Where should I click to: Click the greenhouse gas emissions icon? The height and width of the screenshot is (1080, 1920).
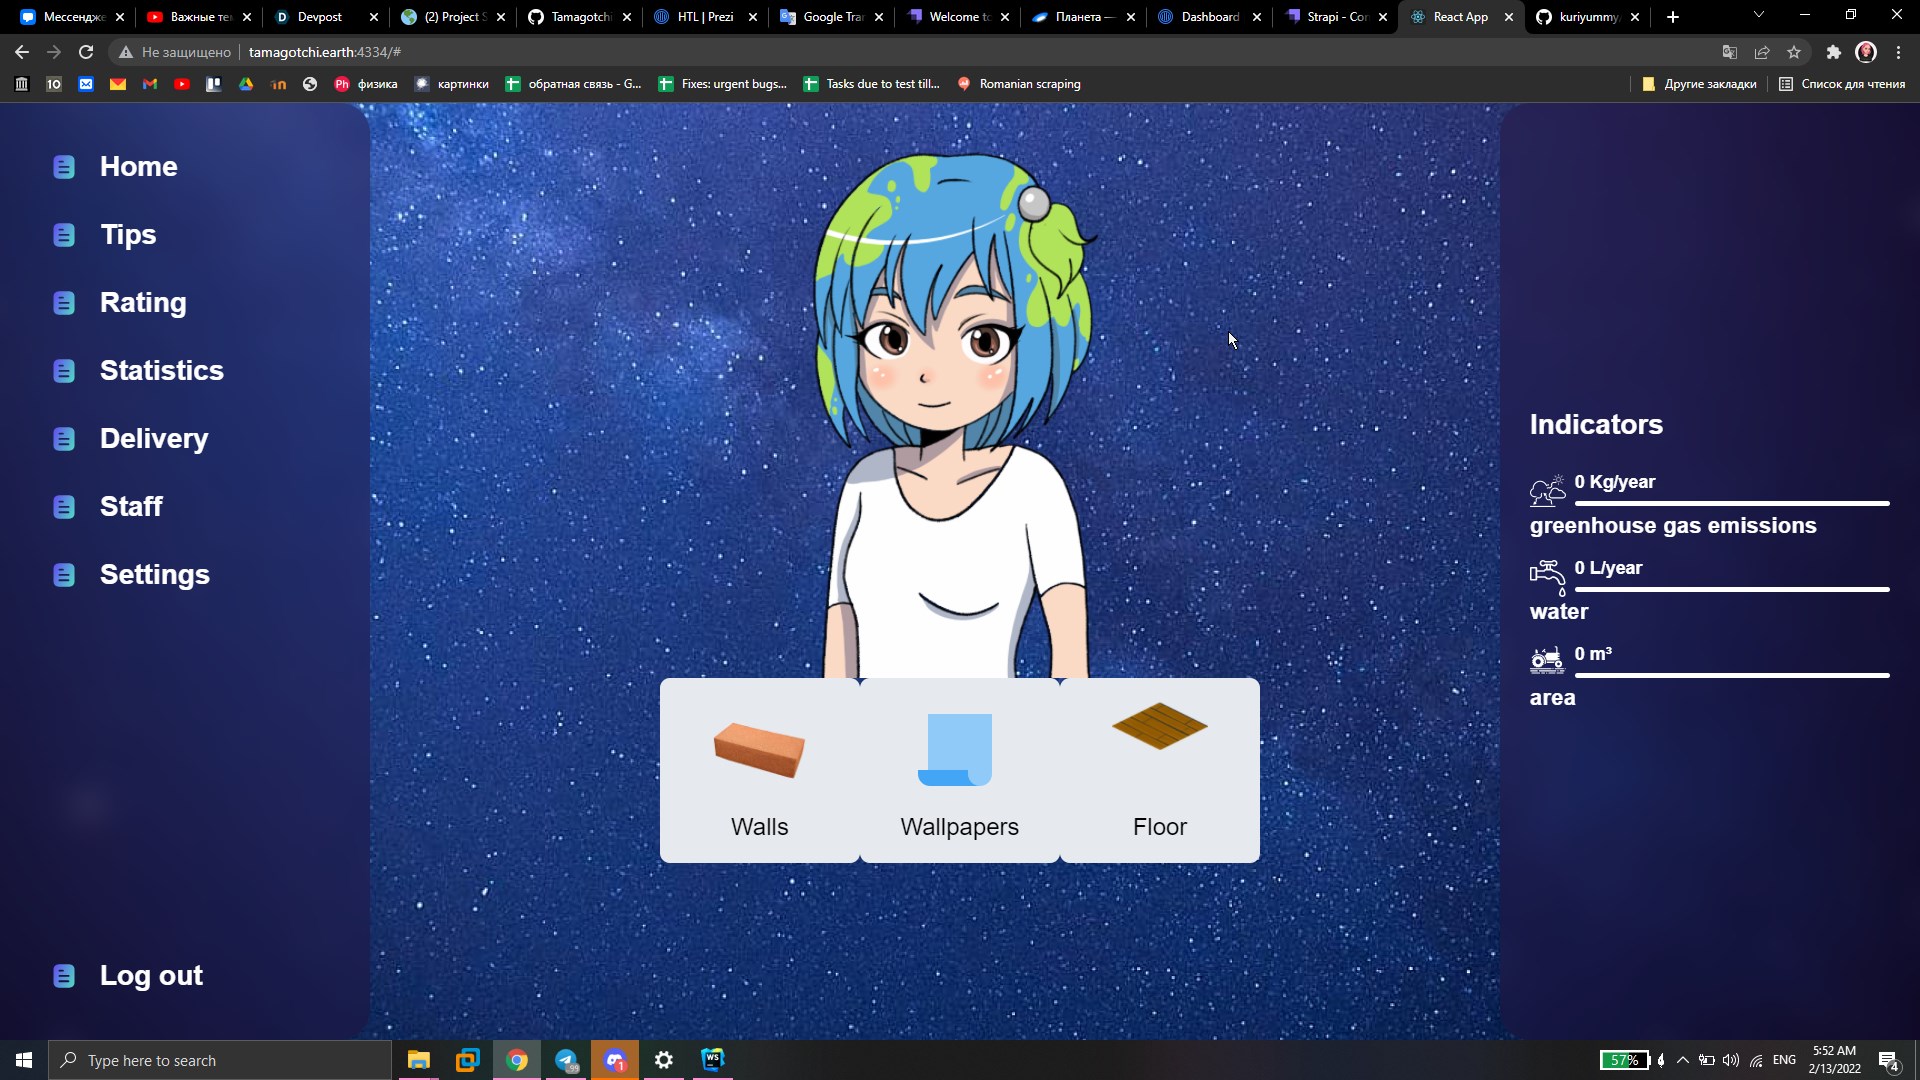[1548, 490]
